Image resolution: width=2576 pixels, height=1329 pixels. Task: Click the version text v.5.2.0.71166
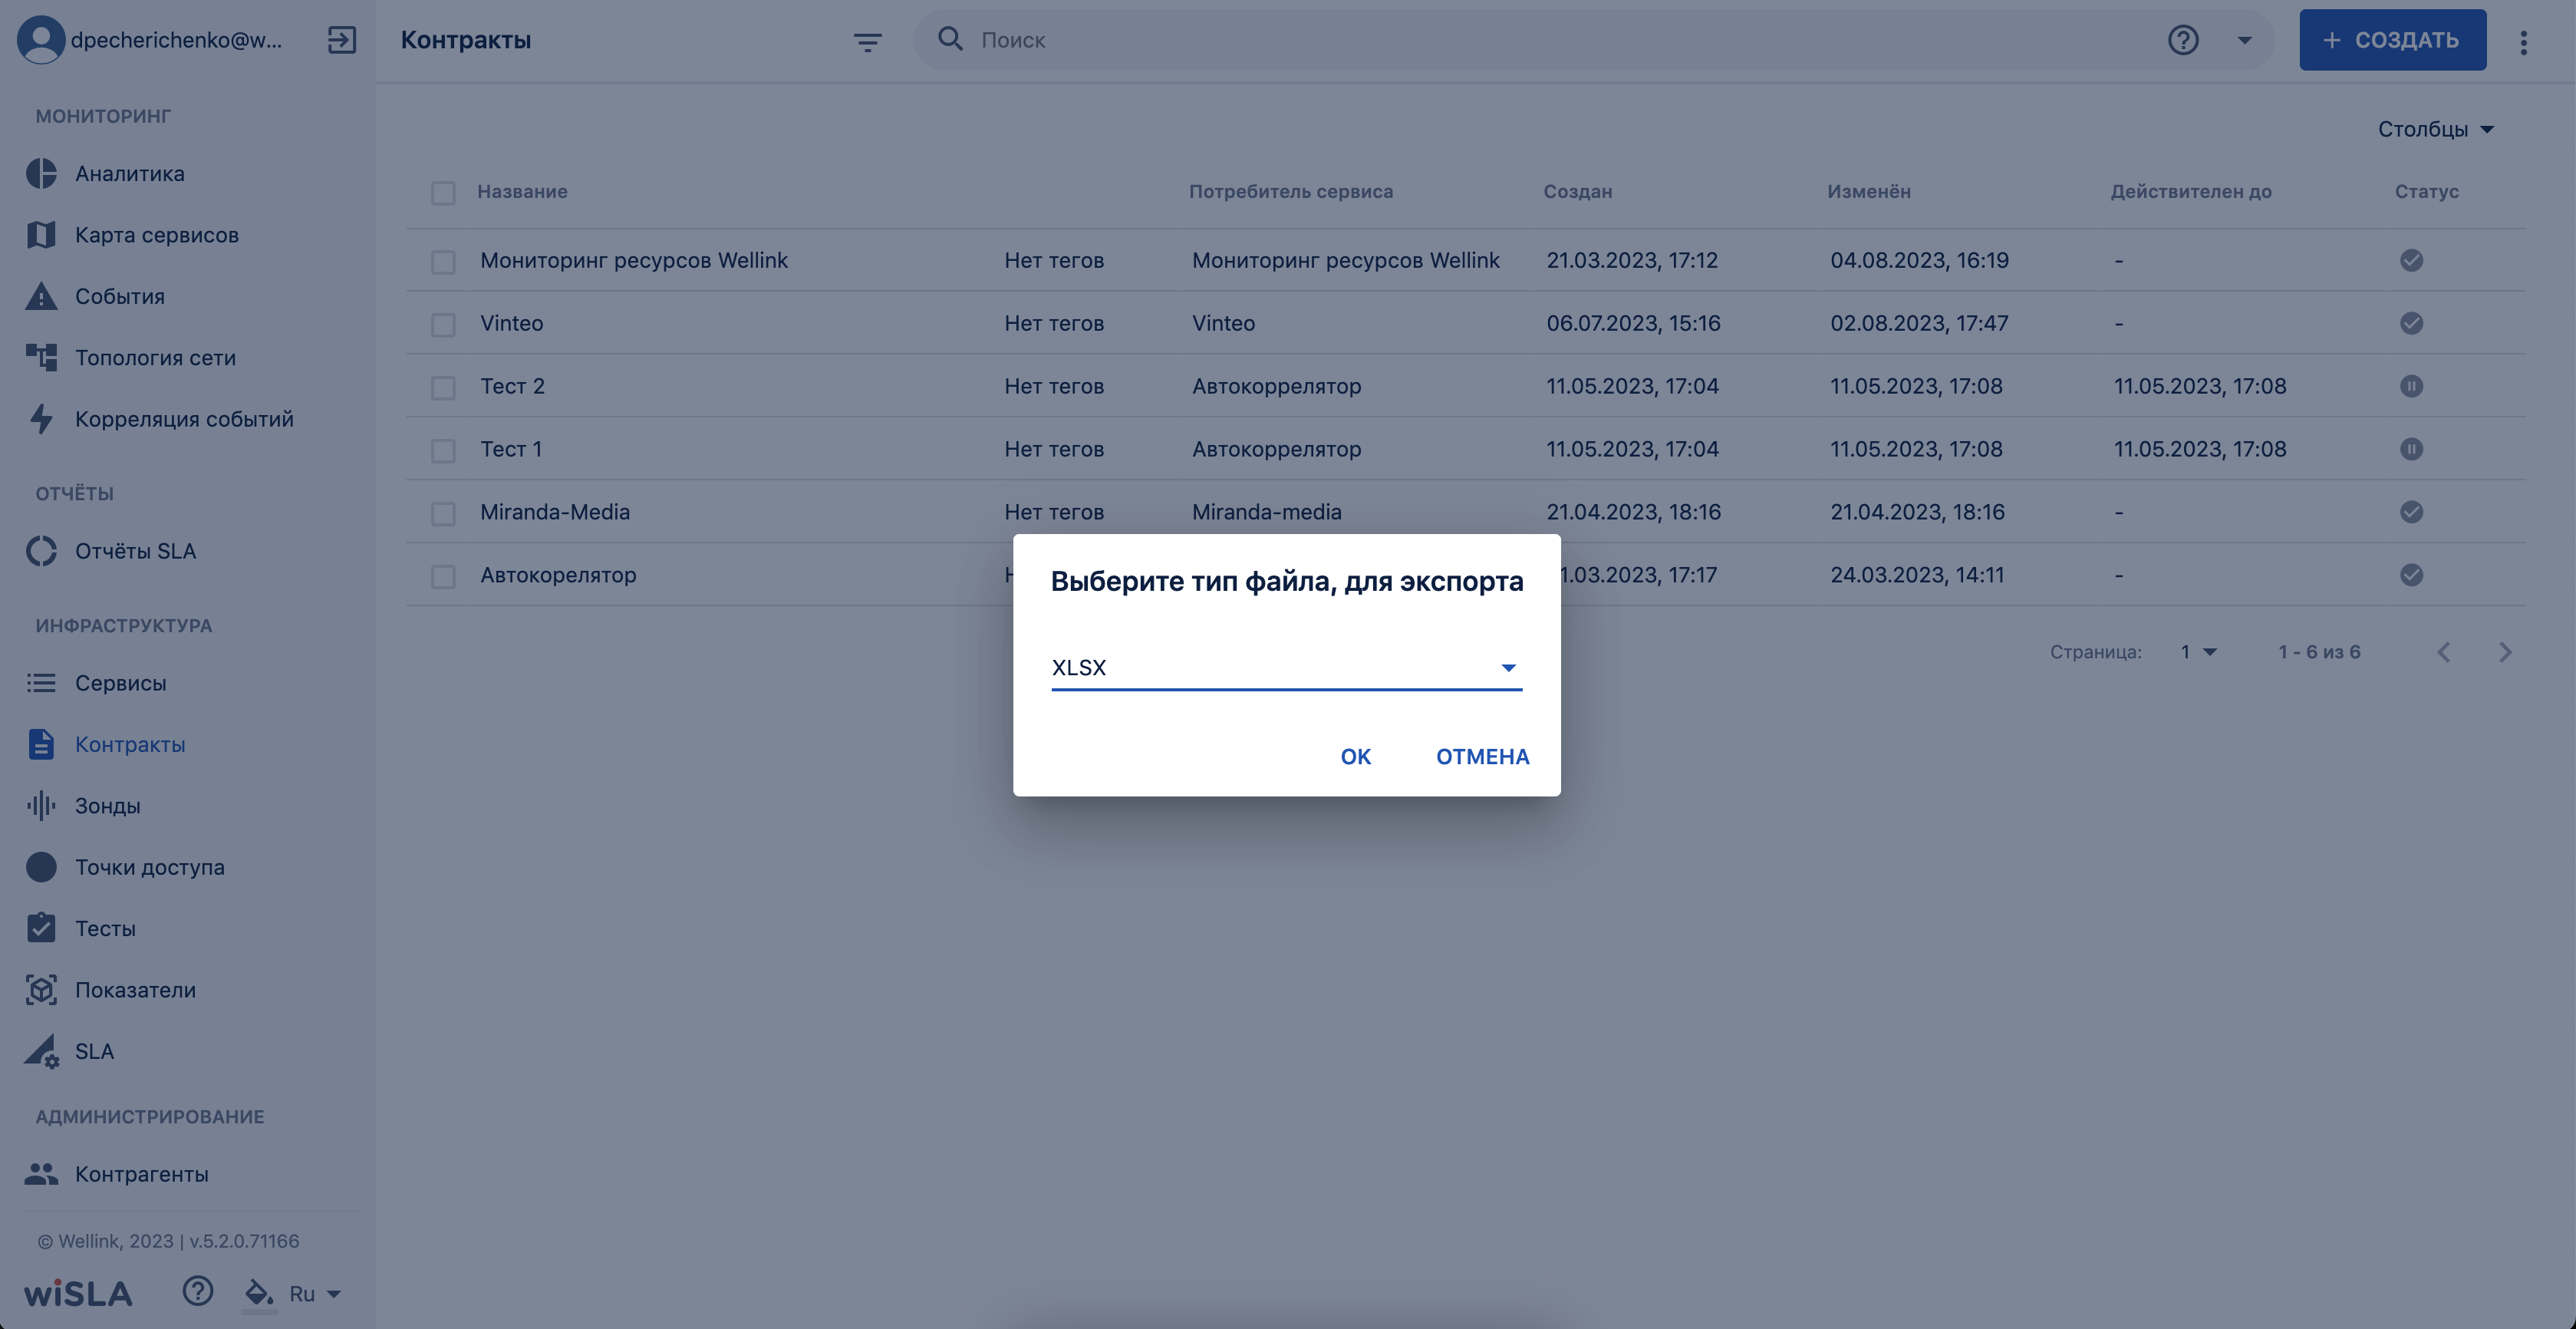[x=244, y=1241]
